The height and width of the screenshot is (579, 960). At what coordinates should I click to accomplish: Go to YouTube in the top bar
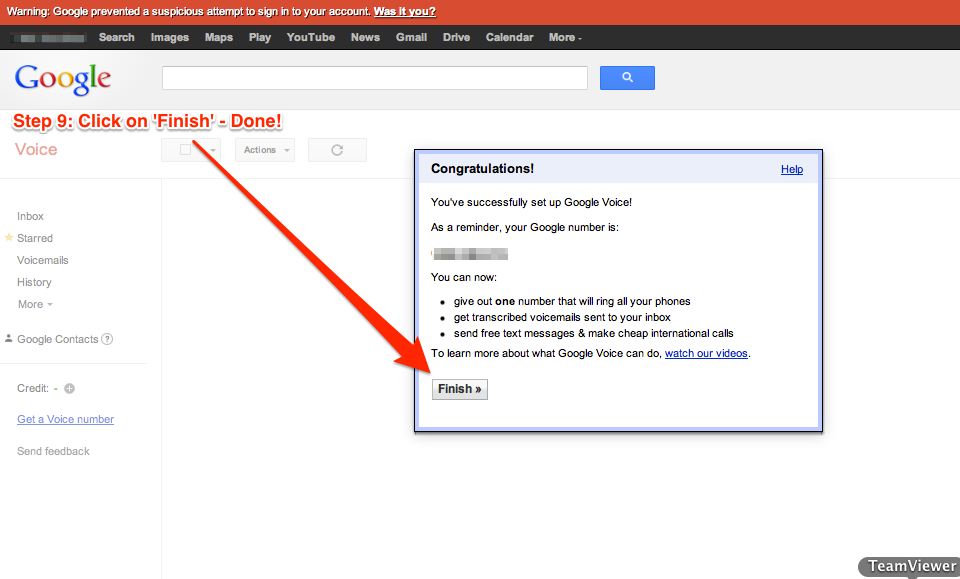[311, 37]
